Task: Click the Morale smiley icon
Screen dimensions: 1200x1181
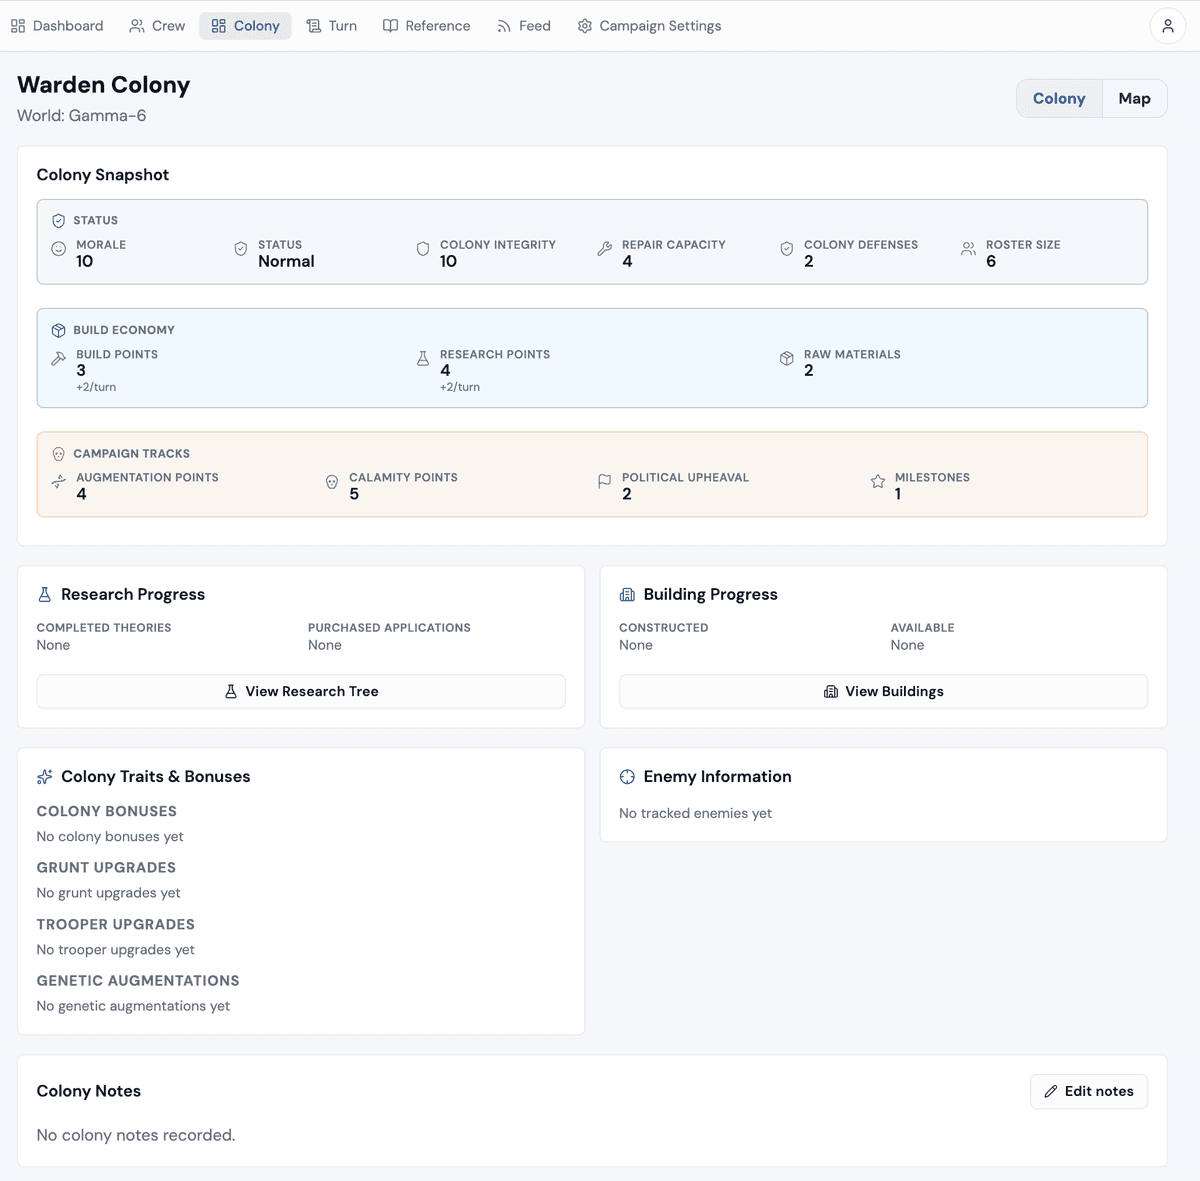Action: [59, 249]
